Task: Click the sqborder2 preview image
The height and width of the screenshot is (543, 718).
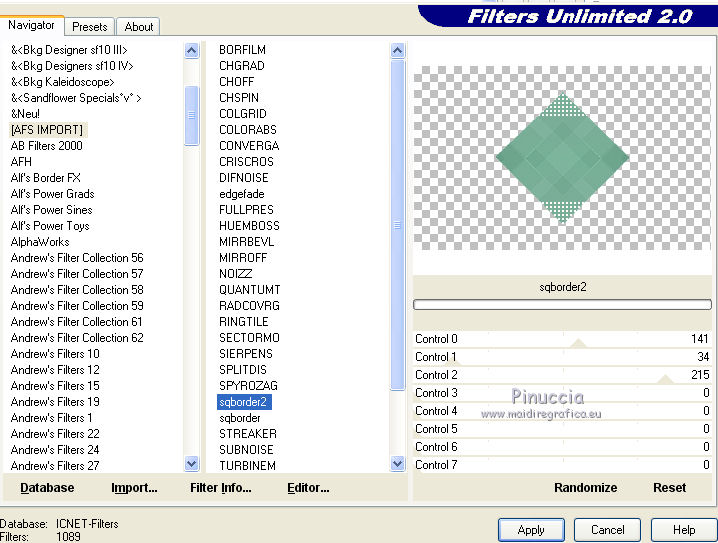Action: click(x=562, y=158)
